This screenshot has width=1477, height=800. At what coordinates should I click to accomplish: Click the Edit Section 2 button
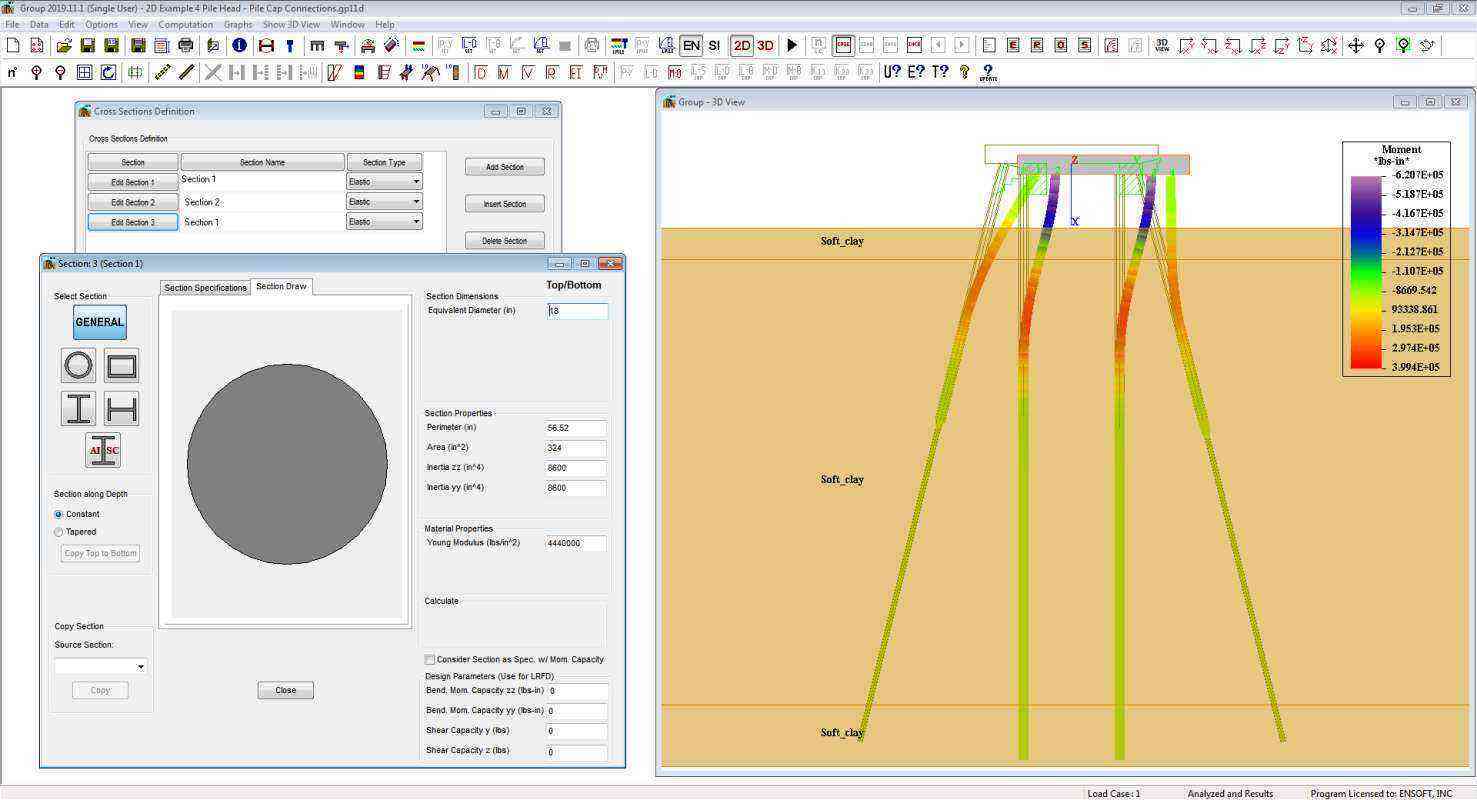coord(133,202)
